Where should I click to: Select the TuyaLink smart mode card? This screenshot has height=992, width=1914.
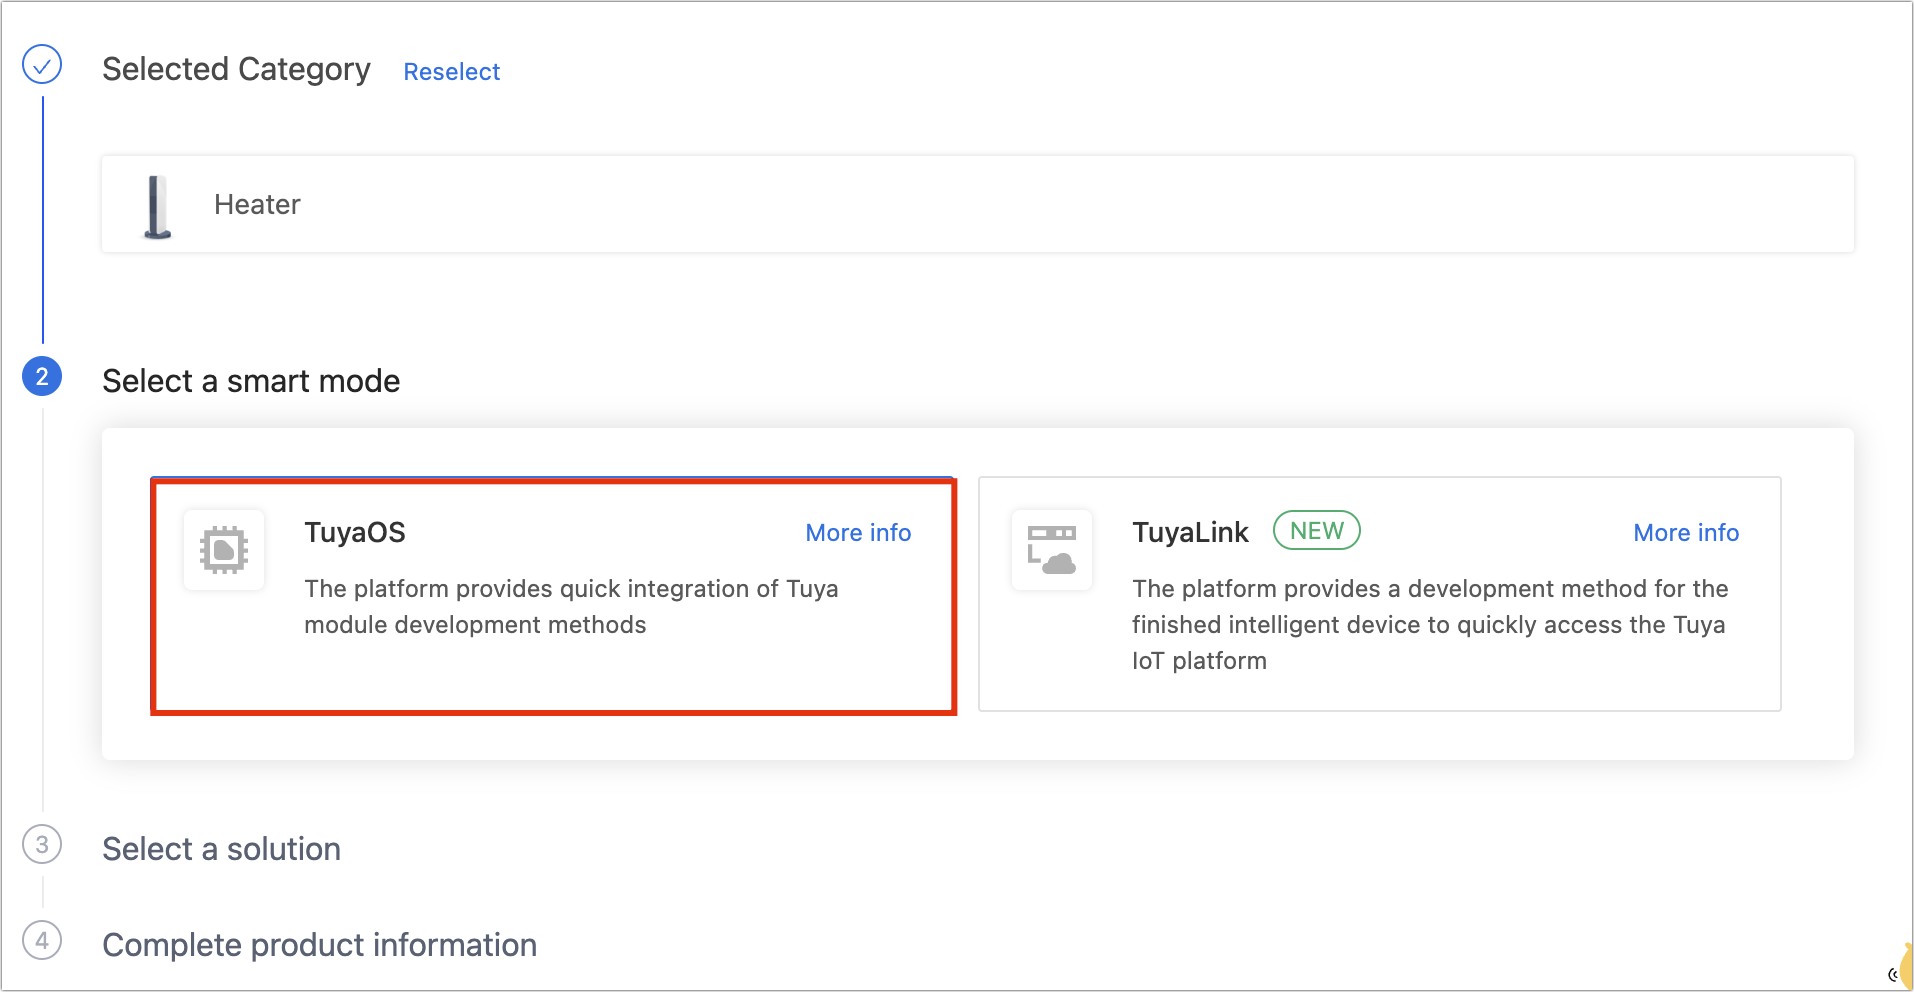1379,594
